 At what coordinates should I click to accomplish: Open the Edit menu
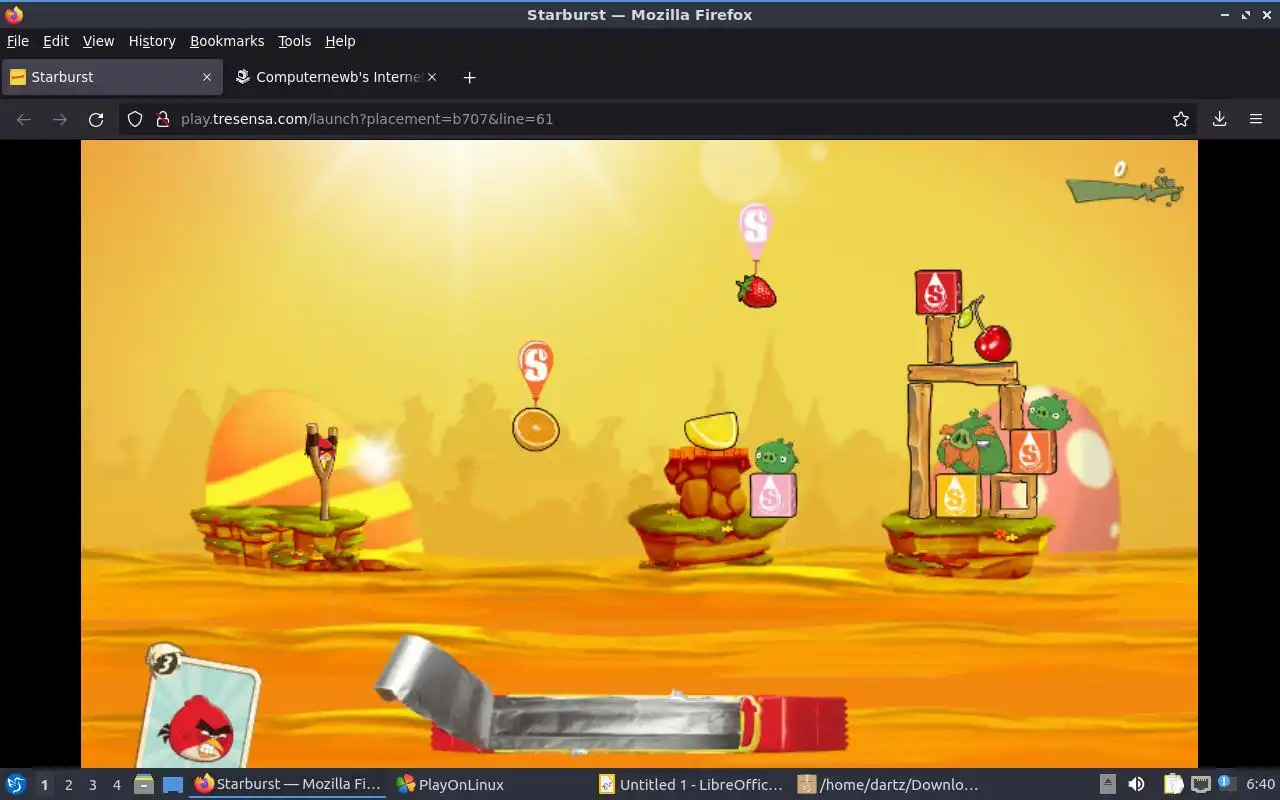coord(56,41)
